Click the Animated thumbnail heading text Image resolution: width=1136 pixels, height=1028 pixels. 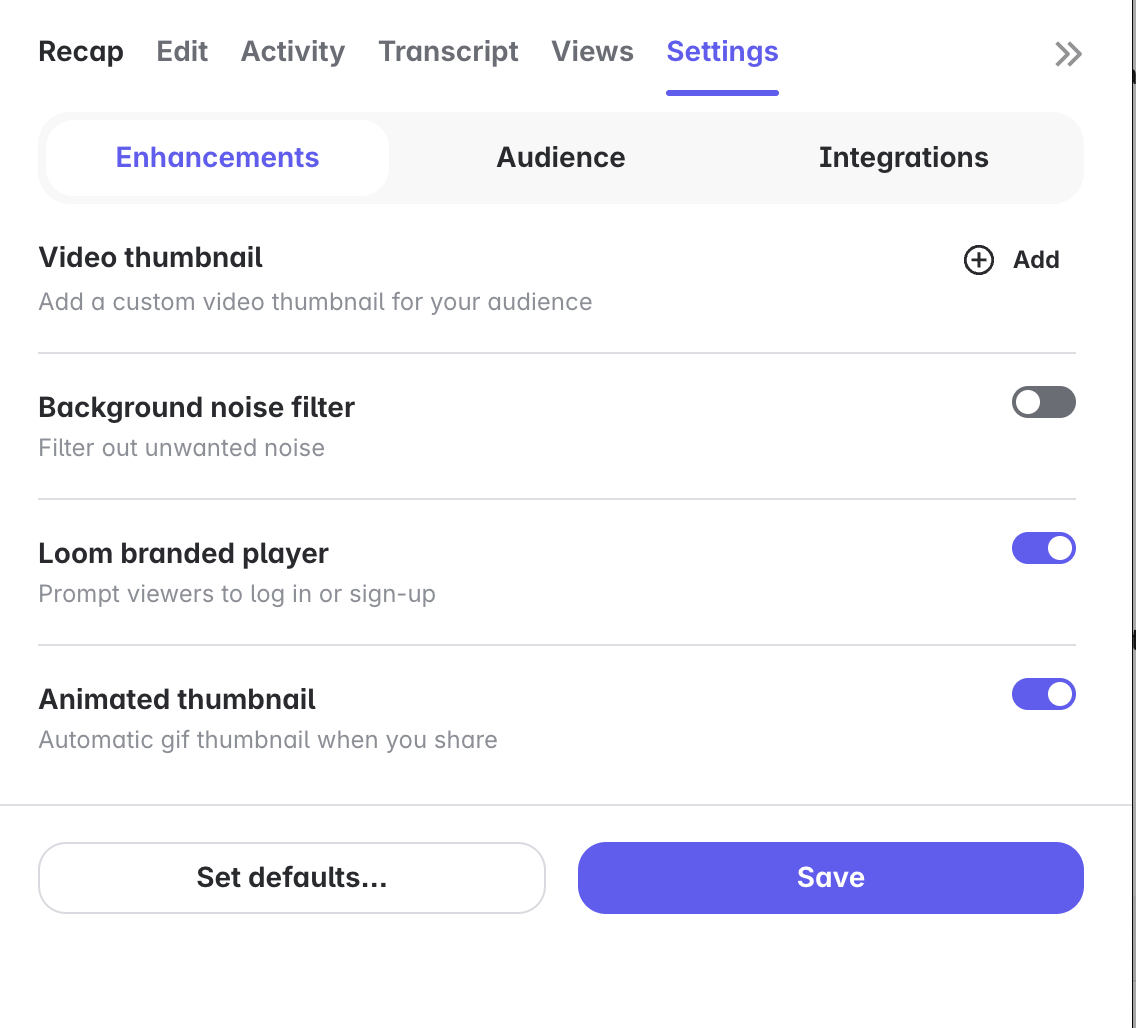coord(177,700)
